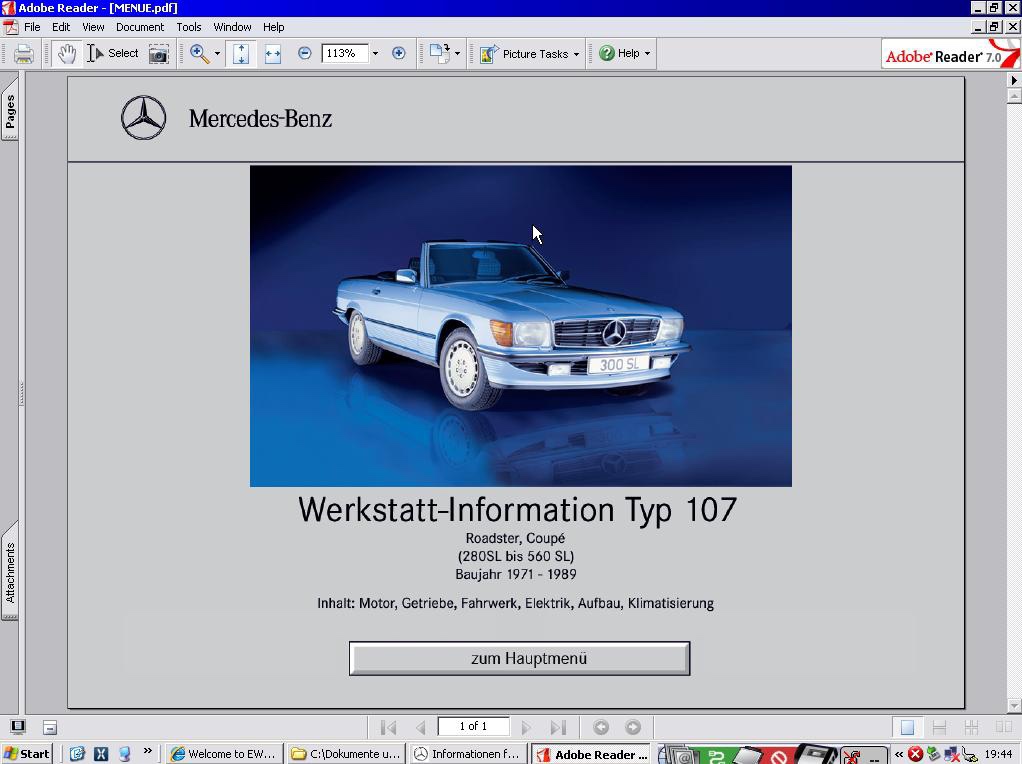1022x764 pixels.
Task: Go to previous page button
Action: tap(420, 727)
